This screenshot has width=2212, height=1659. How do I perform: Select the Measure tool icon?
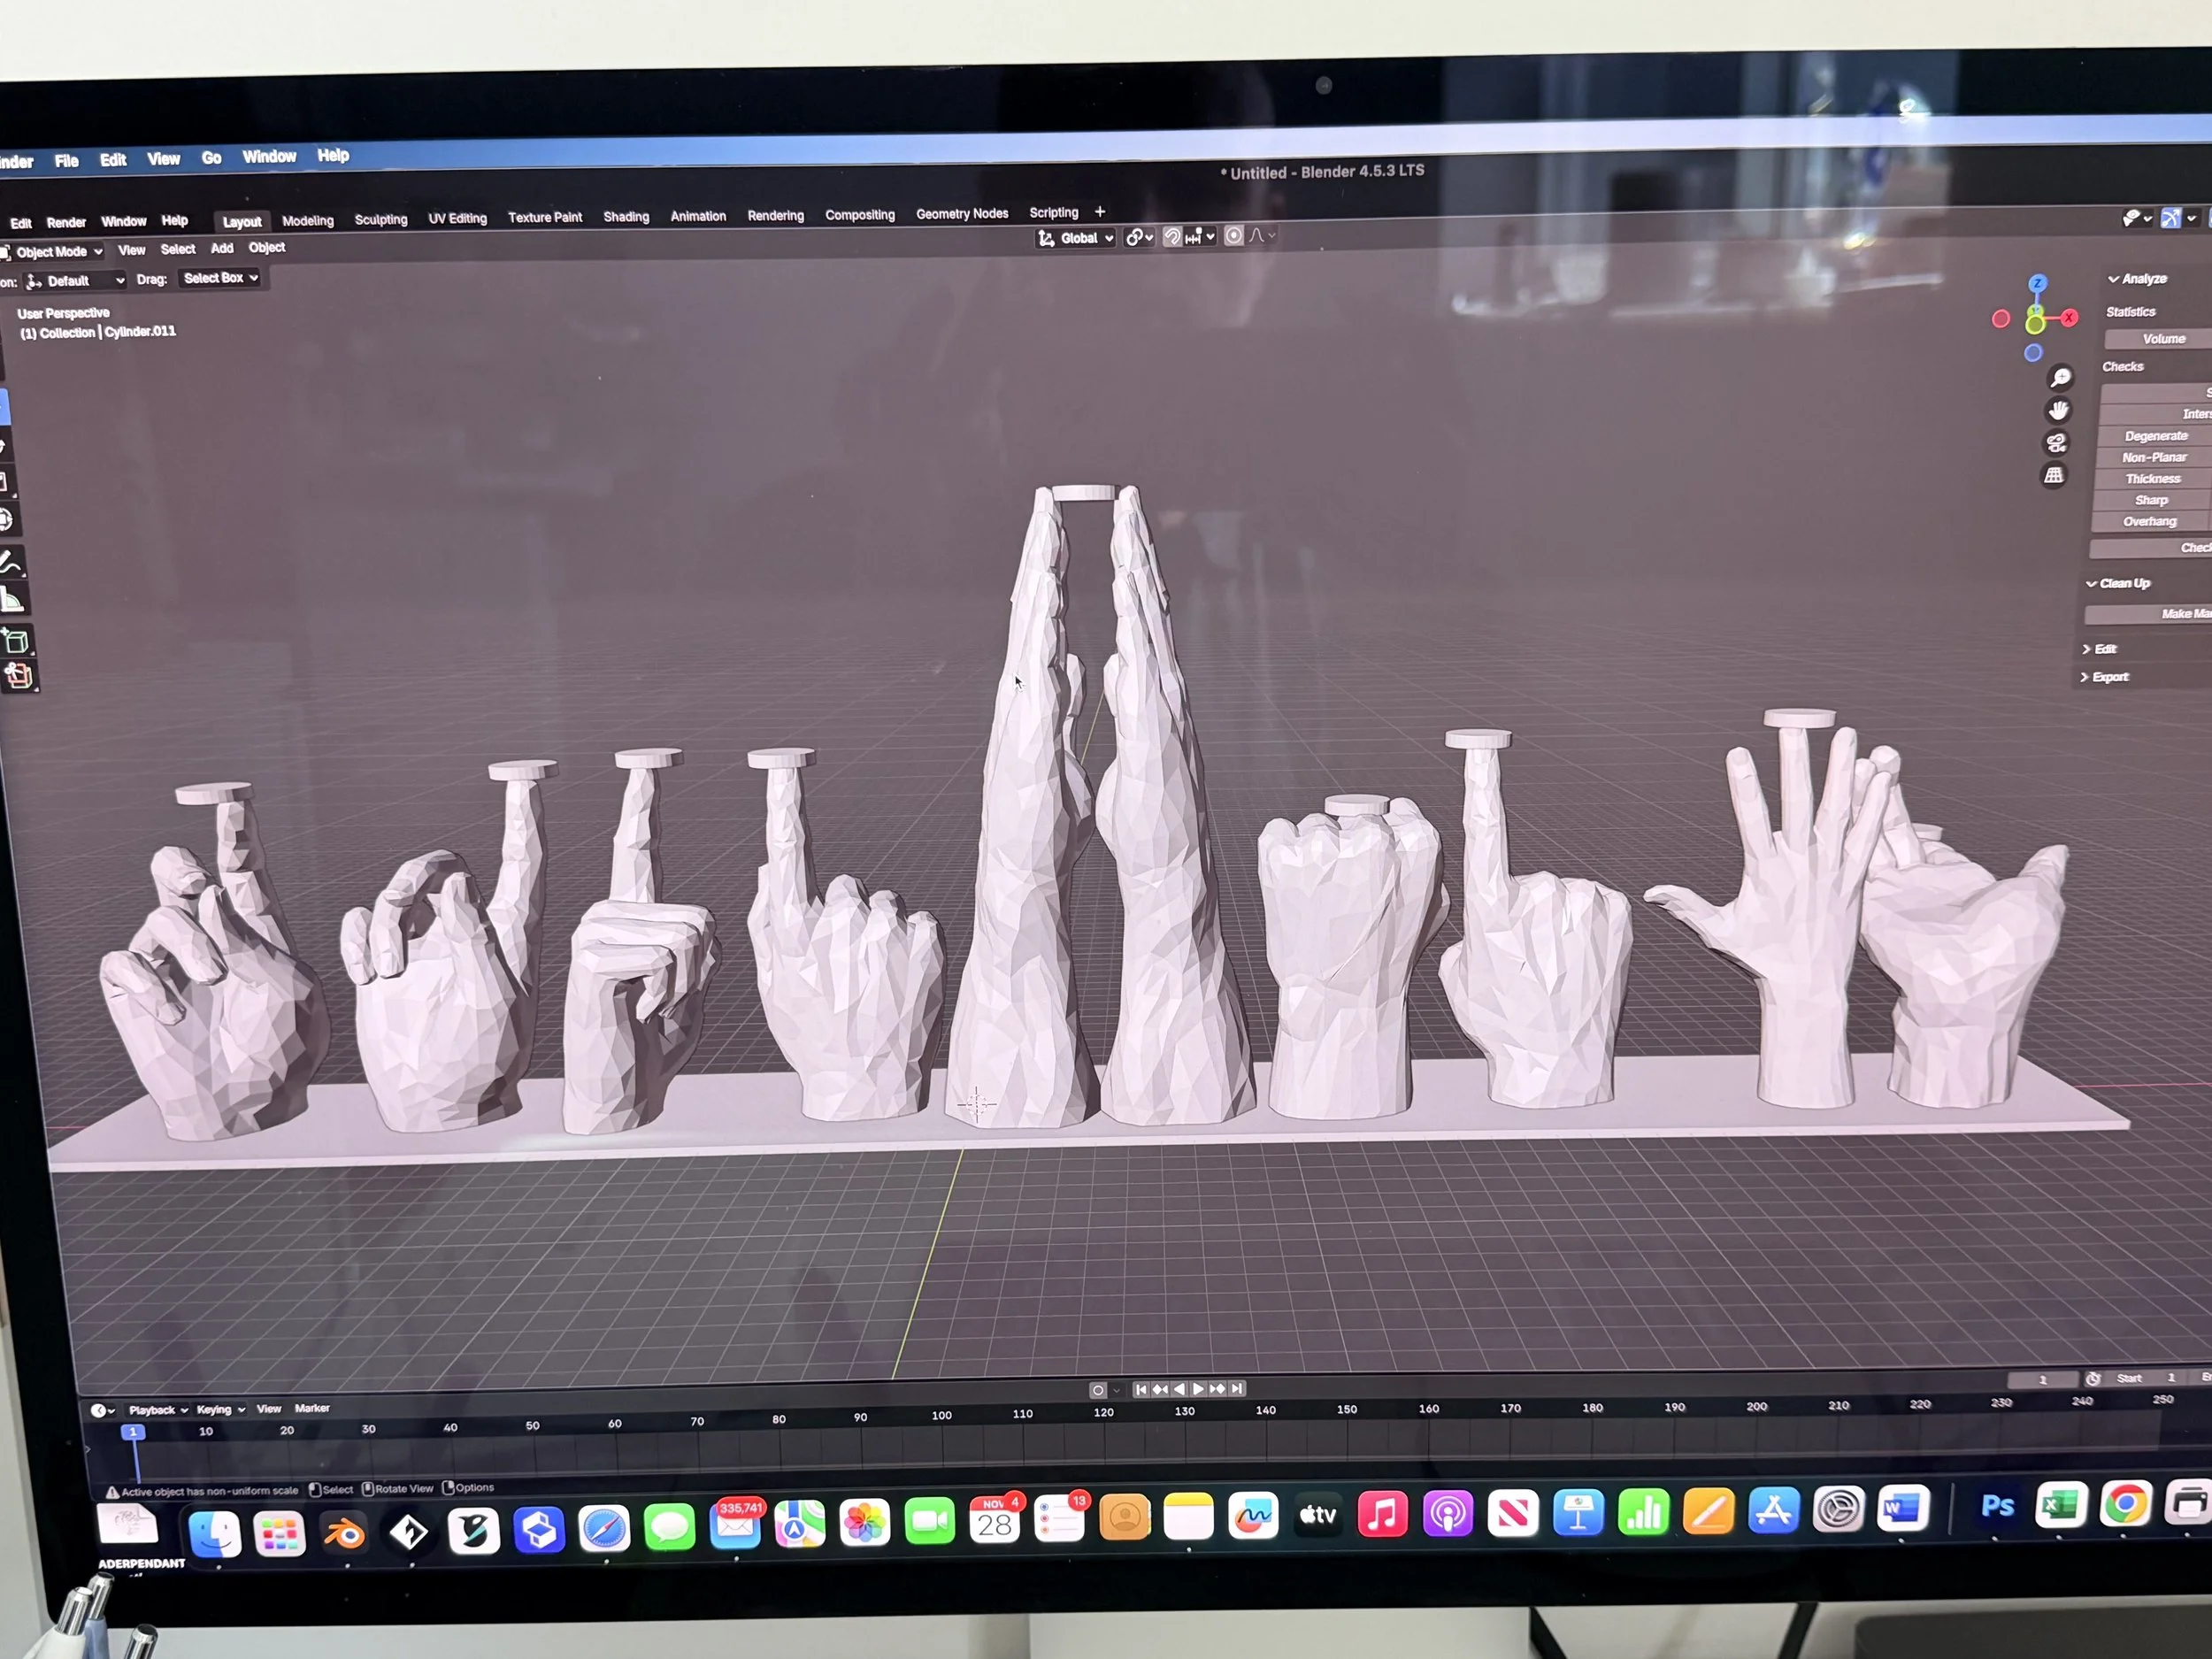[12, 600]
